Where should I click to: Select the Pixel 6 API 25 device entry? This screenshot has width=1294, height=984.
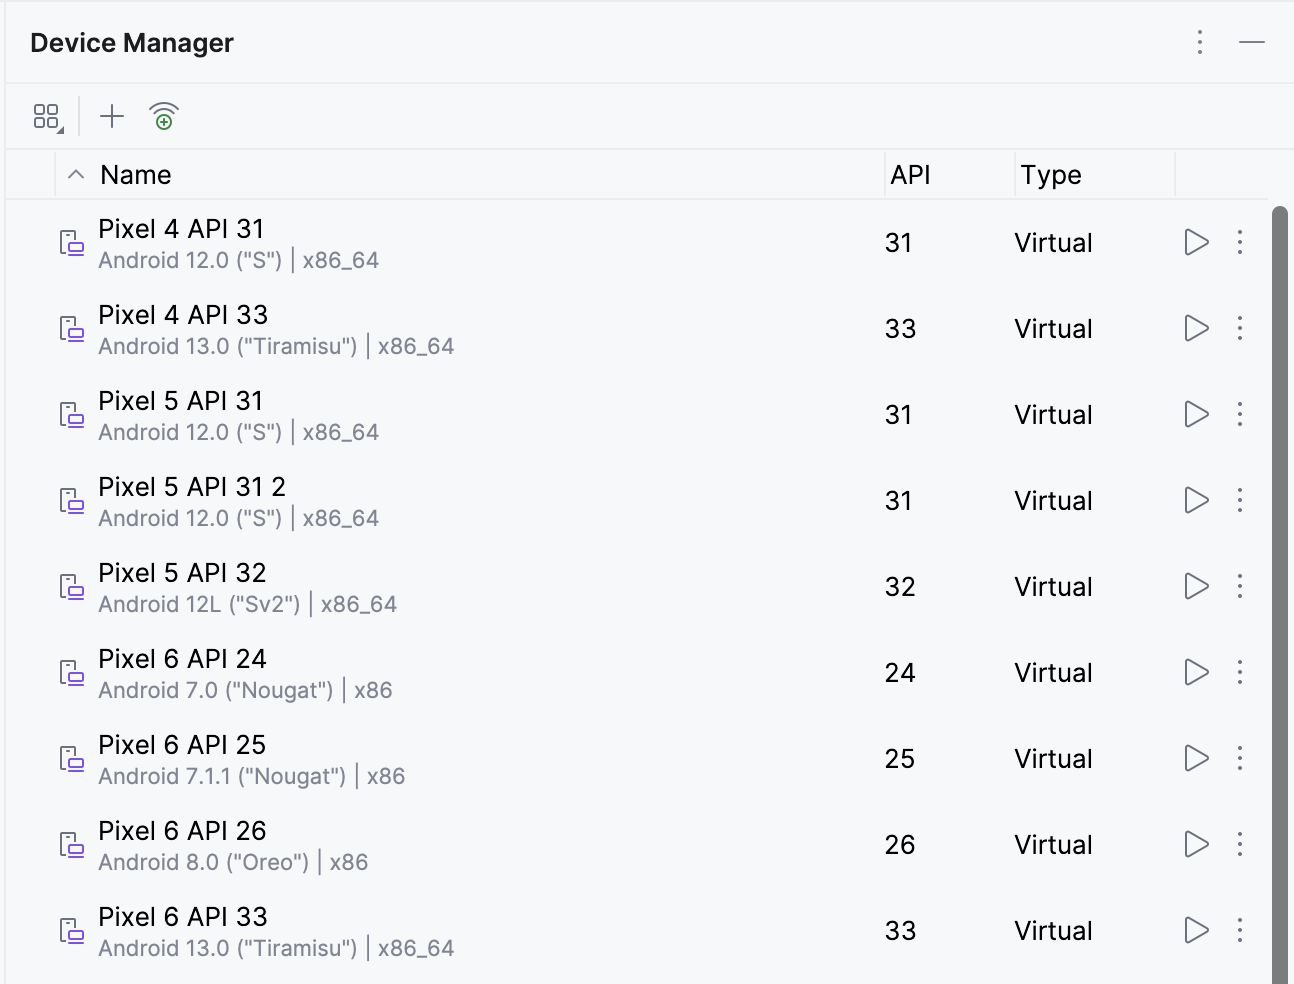pyautogui.click(x=400, y=758)
